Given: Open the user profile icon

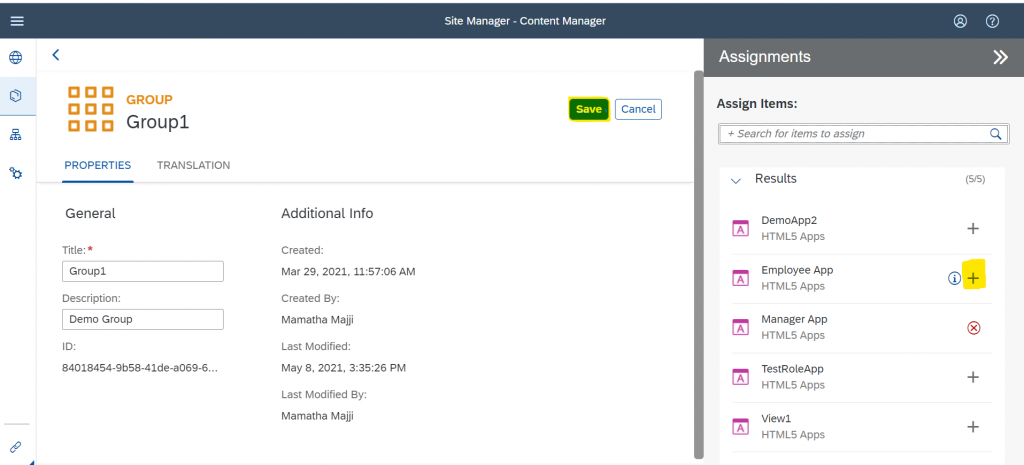Looking at the screenshot, I should coord(960,21).
